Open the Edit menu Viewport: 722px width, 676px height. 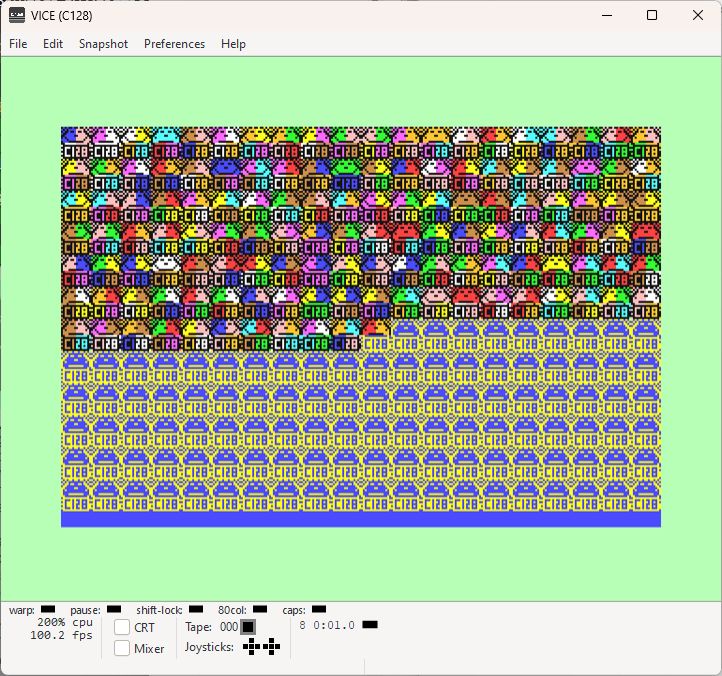53,44
